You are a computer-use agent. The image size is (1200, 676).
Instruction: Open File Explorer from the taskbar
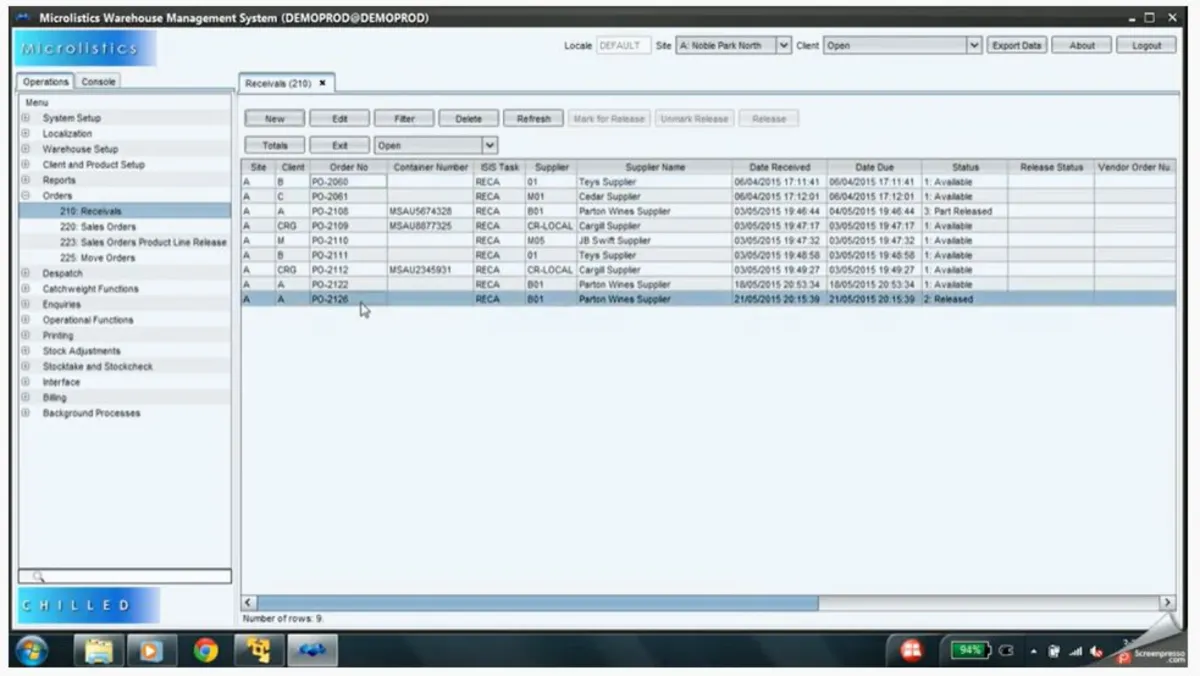click(x=99, y=651)
